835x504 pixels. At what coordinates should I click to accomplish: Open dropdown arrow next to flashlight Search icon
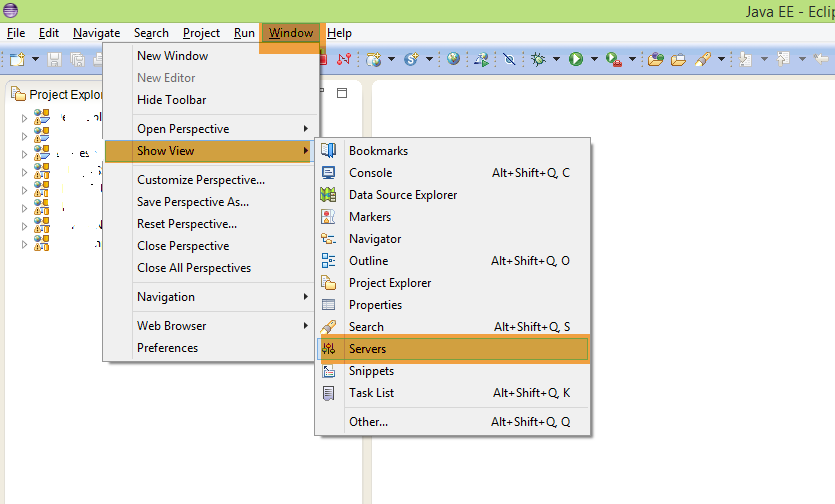pos(722,59)
